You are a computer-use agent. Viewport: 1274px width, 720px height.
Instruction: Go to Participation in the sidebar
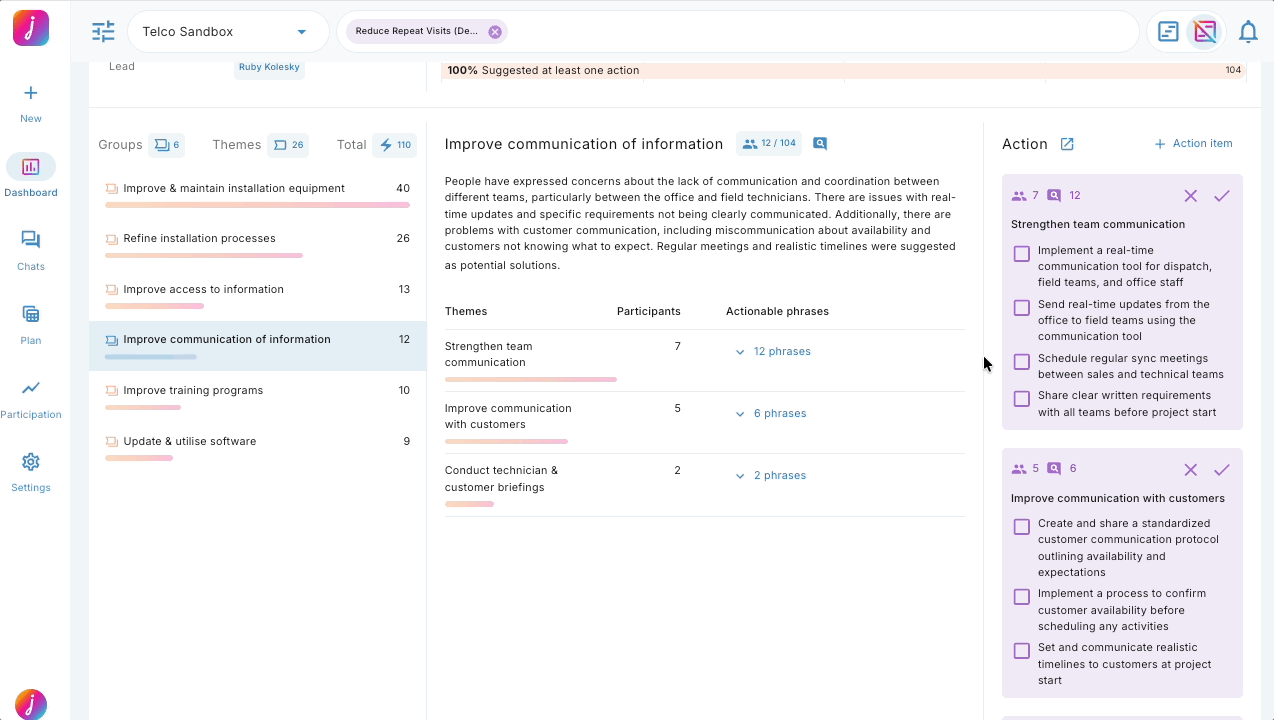(x=31, y=397)
